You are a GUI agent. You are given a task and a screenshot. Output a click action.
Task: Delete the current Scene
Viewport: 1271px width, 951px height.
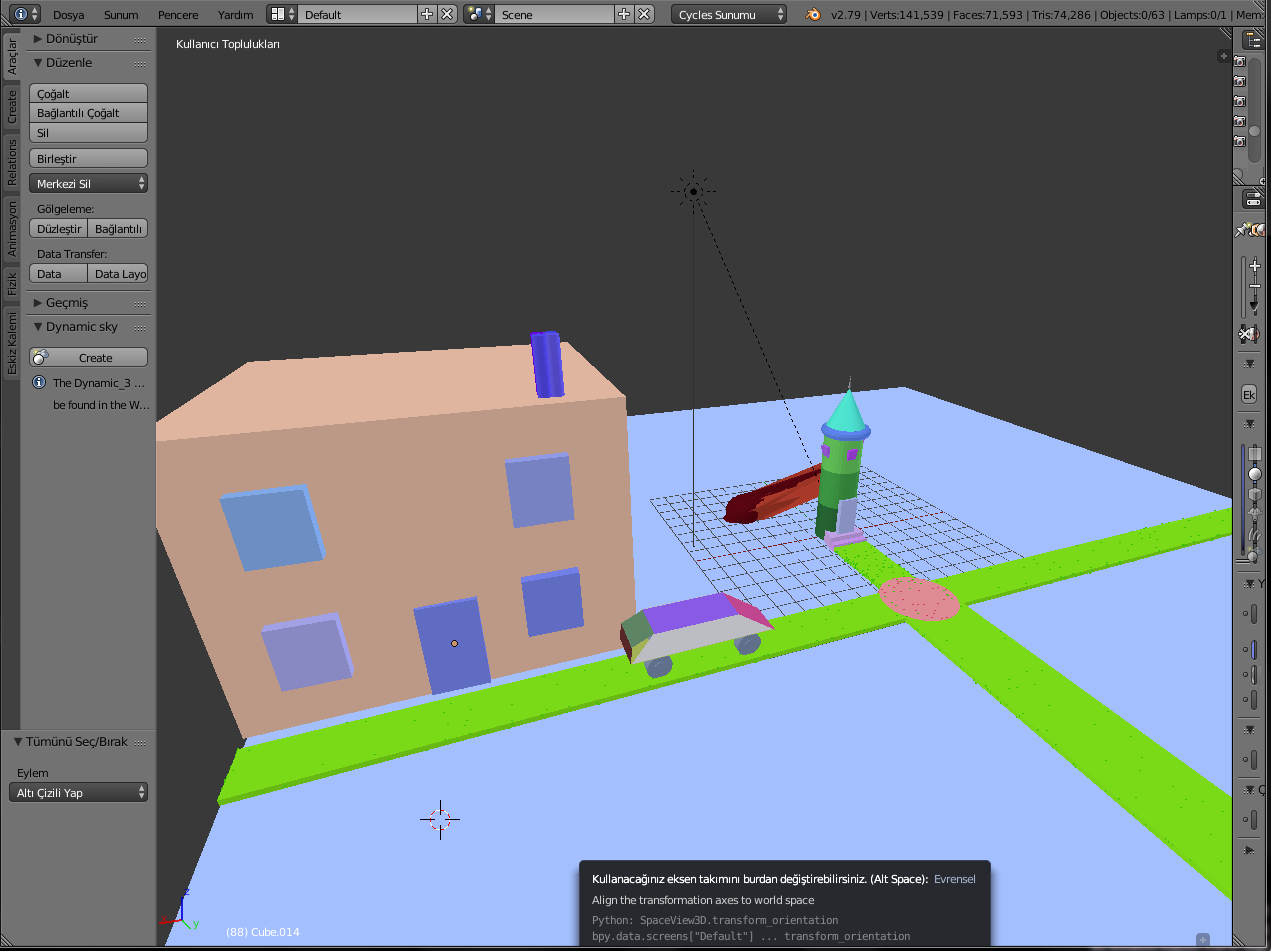[644, 14]
